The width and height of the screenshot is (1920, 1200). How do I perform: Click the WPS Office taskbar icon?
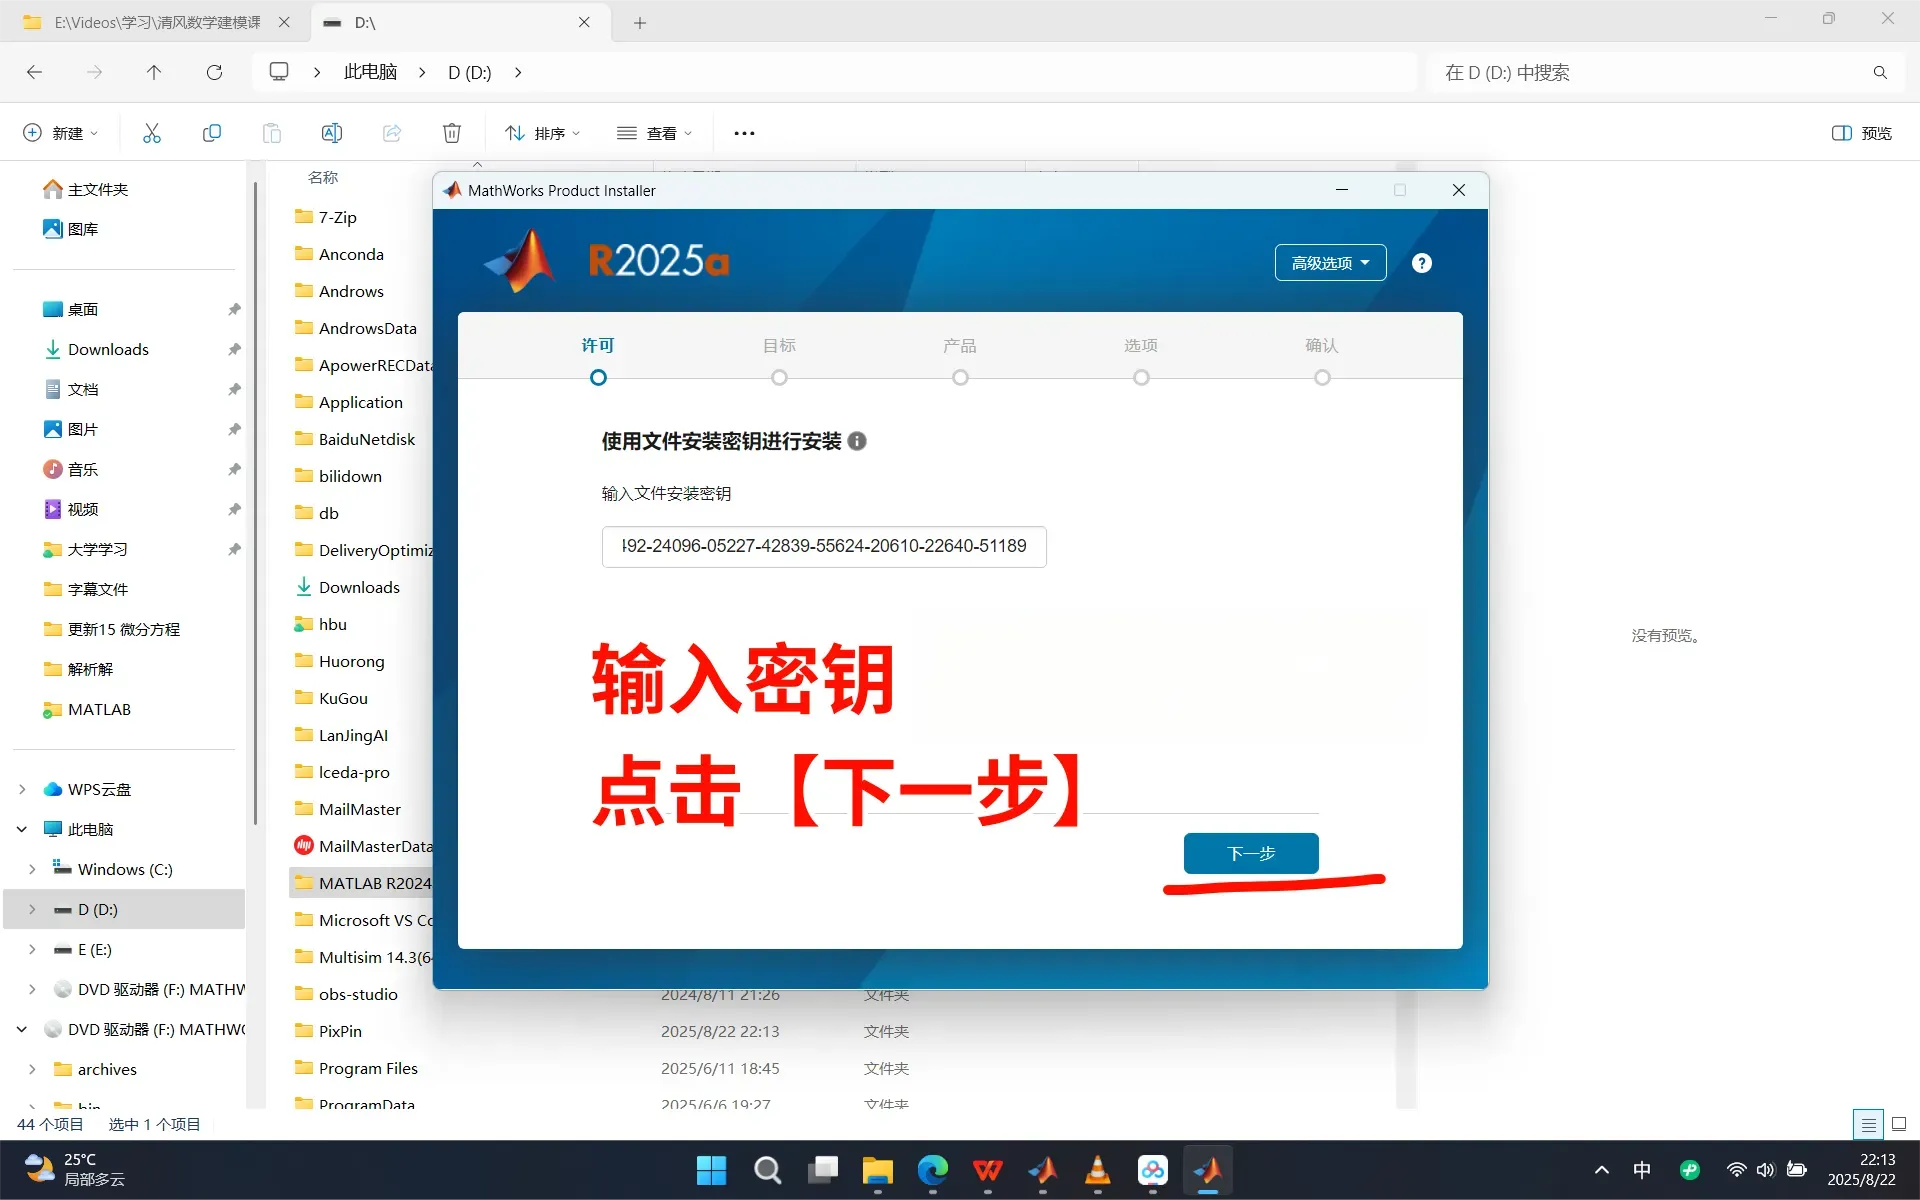[987, 1169]
